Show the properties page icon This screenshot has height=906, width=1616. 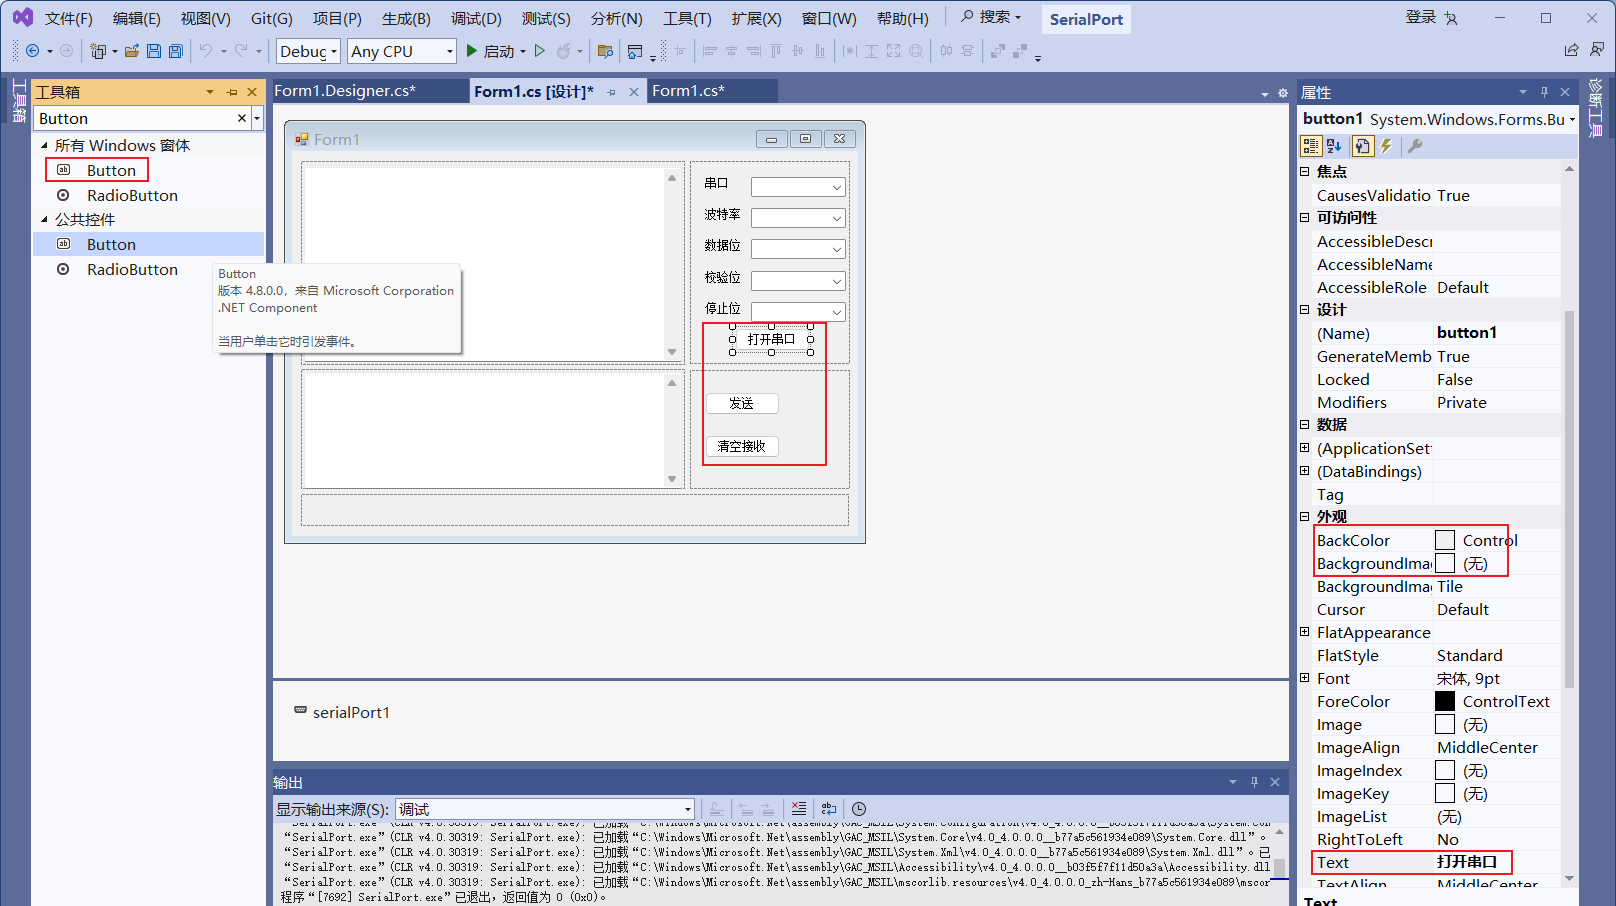1362,146
